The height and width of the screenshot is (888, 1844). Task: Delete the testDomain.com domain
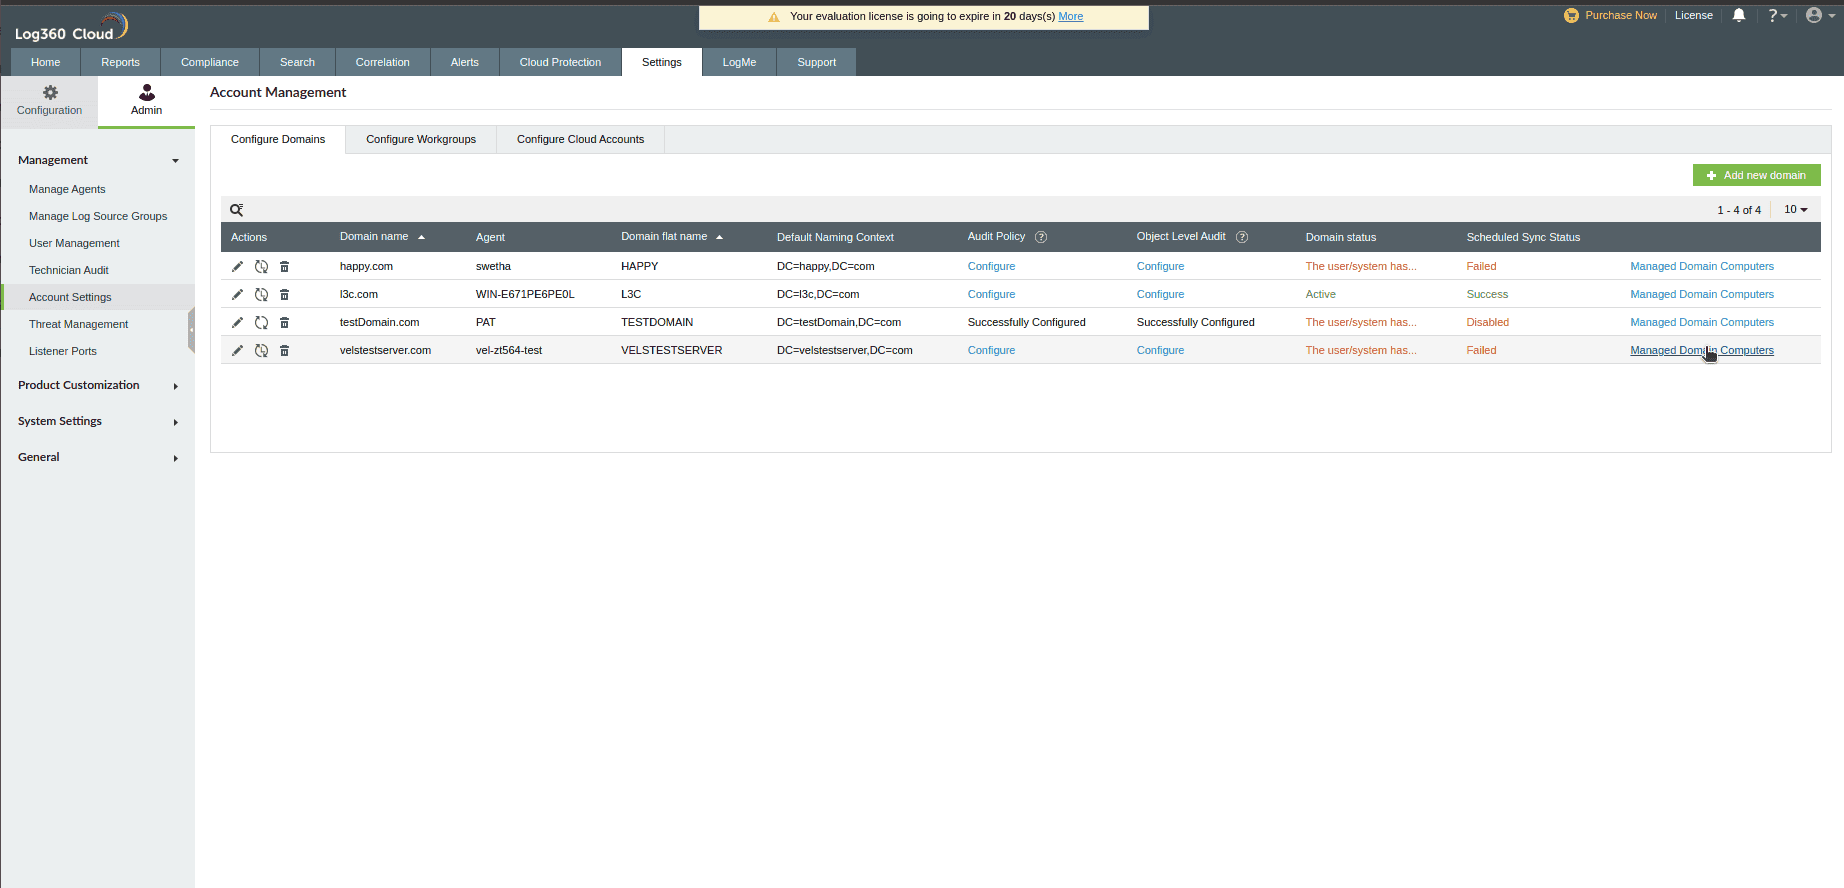click(284, 322)
